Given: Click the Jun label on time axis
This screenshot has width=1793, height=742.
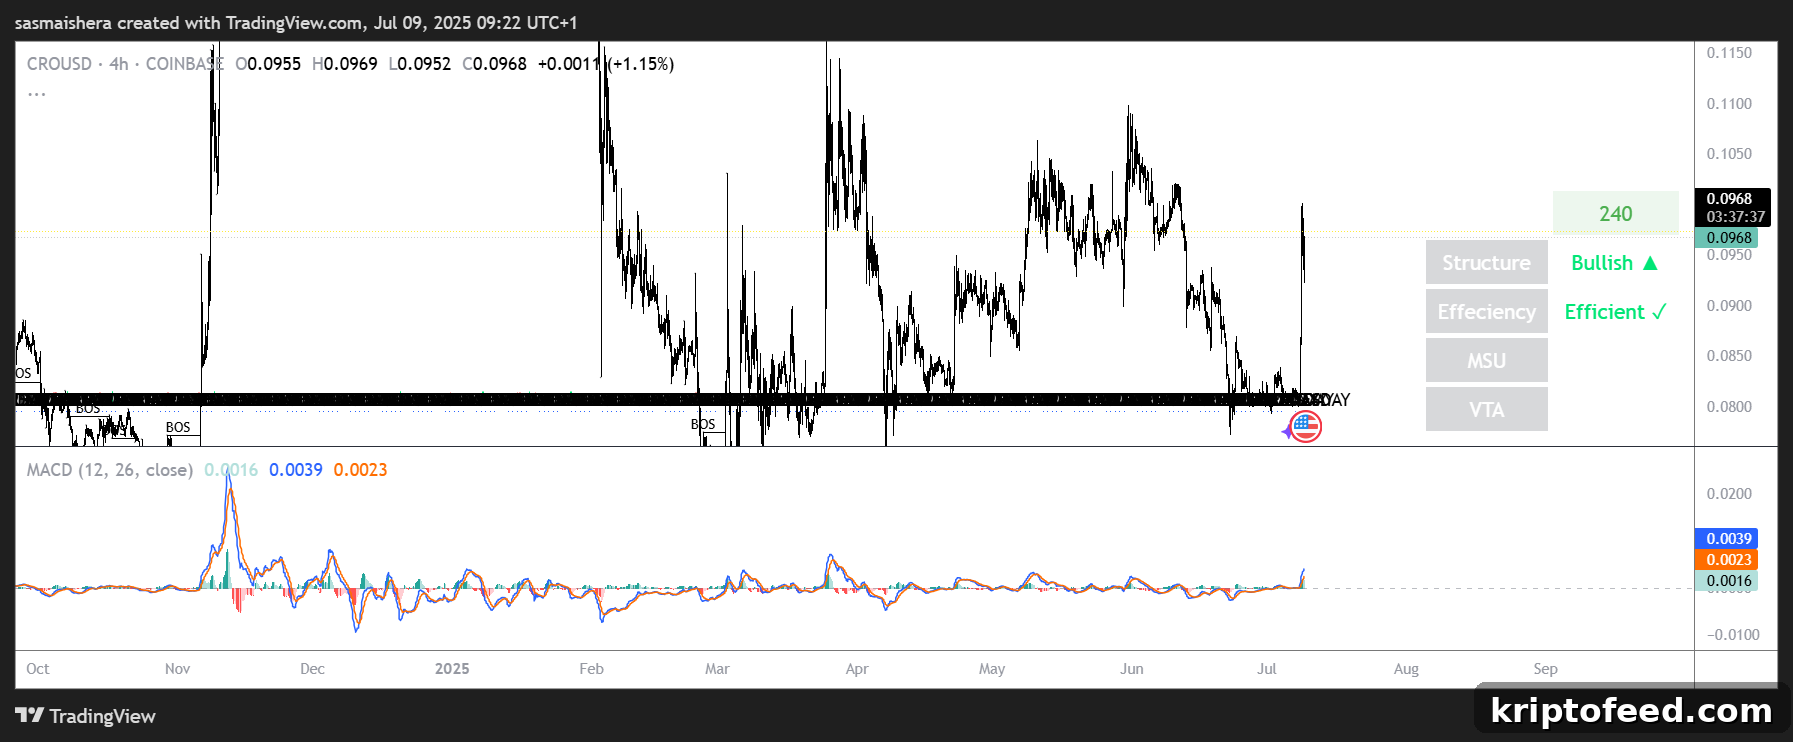Looking at the screenshot, I should tap(1131, 669).
